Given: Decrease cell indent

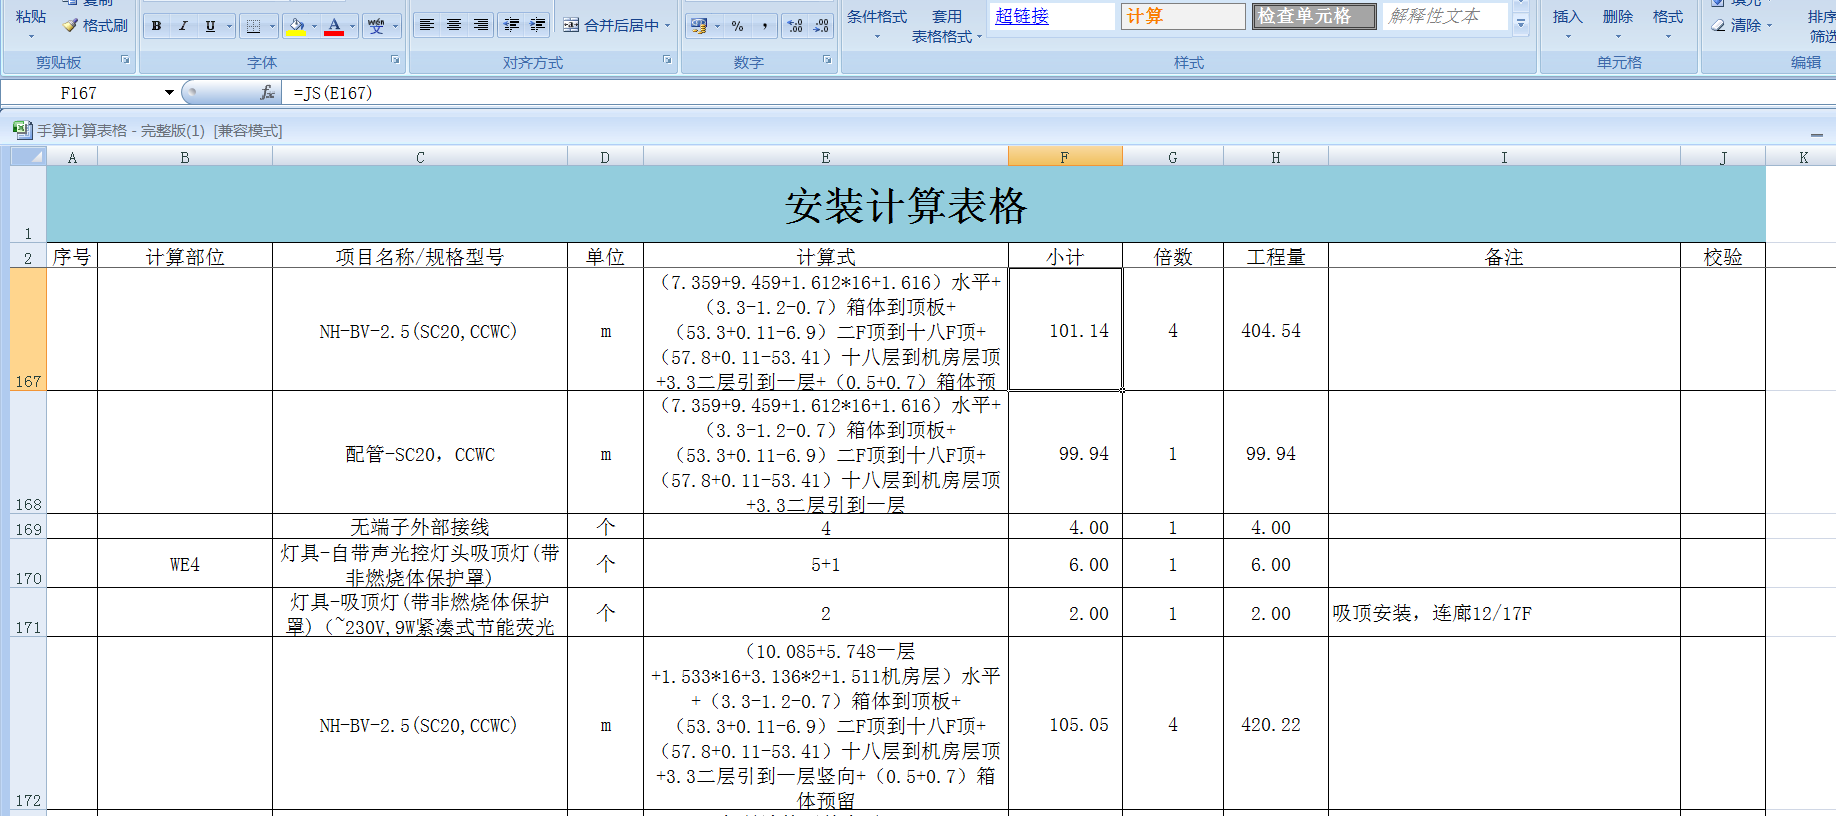Looking at the screenshot, I should (512, 26).
